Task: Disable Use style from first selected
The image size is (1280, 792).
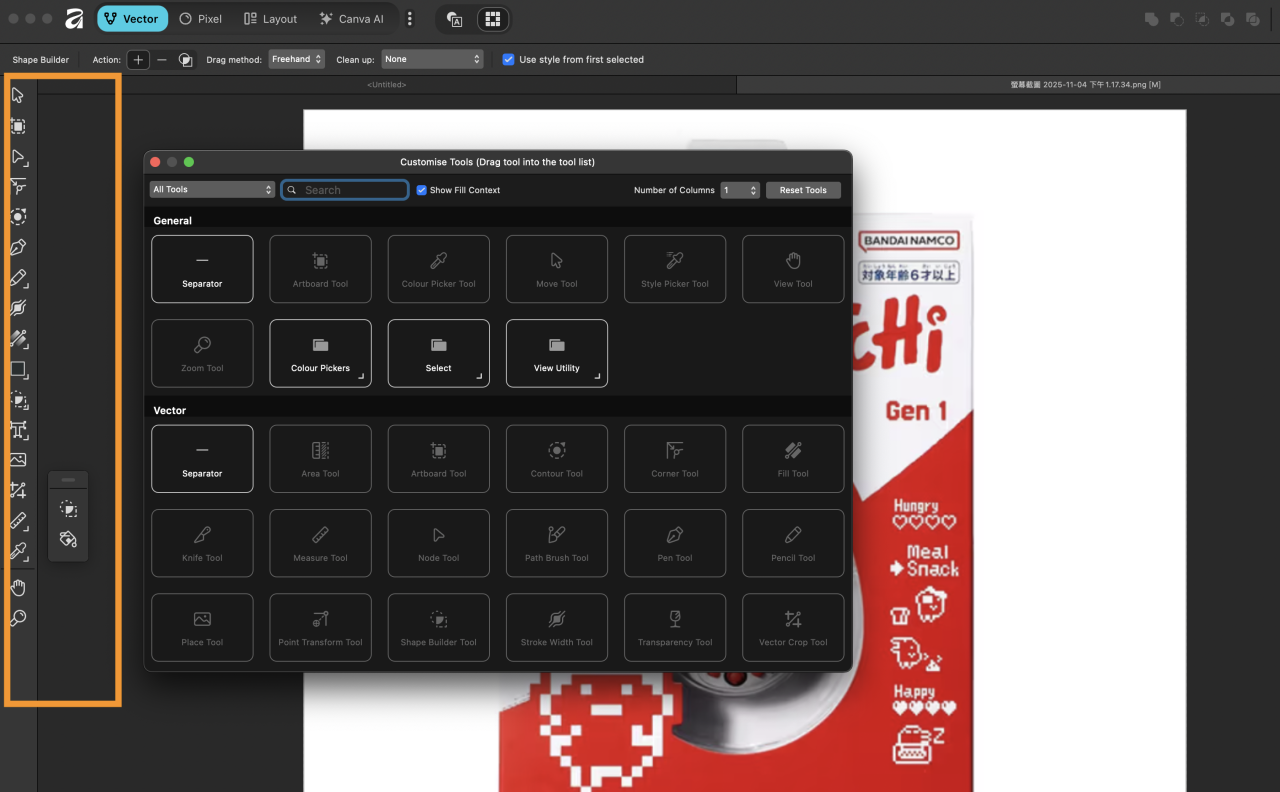Action: (508, 60)
